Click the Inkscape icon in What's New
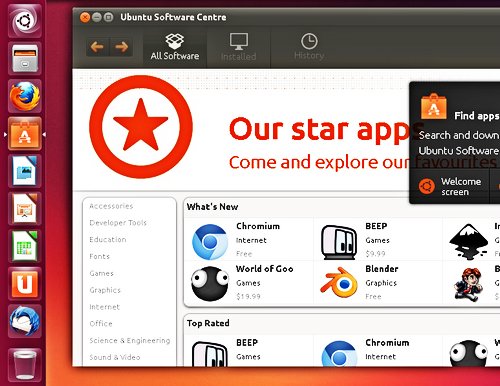The height and width of the screenshot is (386, 500). [468, 242]
